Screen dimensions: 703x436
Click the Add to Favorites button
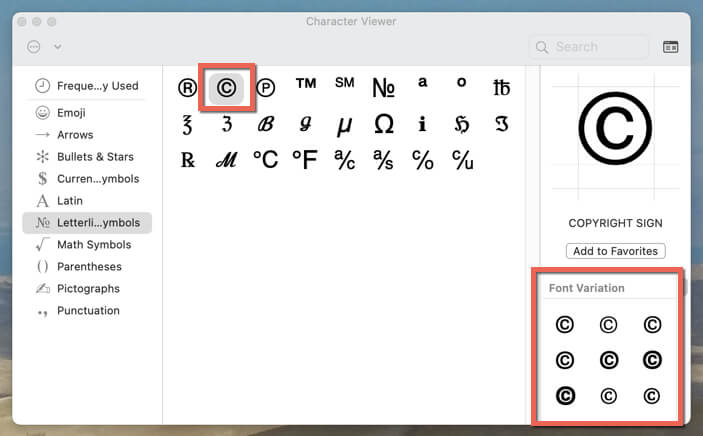615,251
